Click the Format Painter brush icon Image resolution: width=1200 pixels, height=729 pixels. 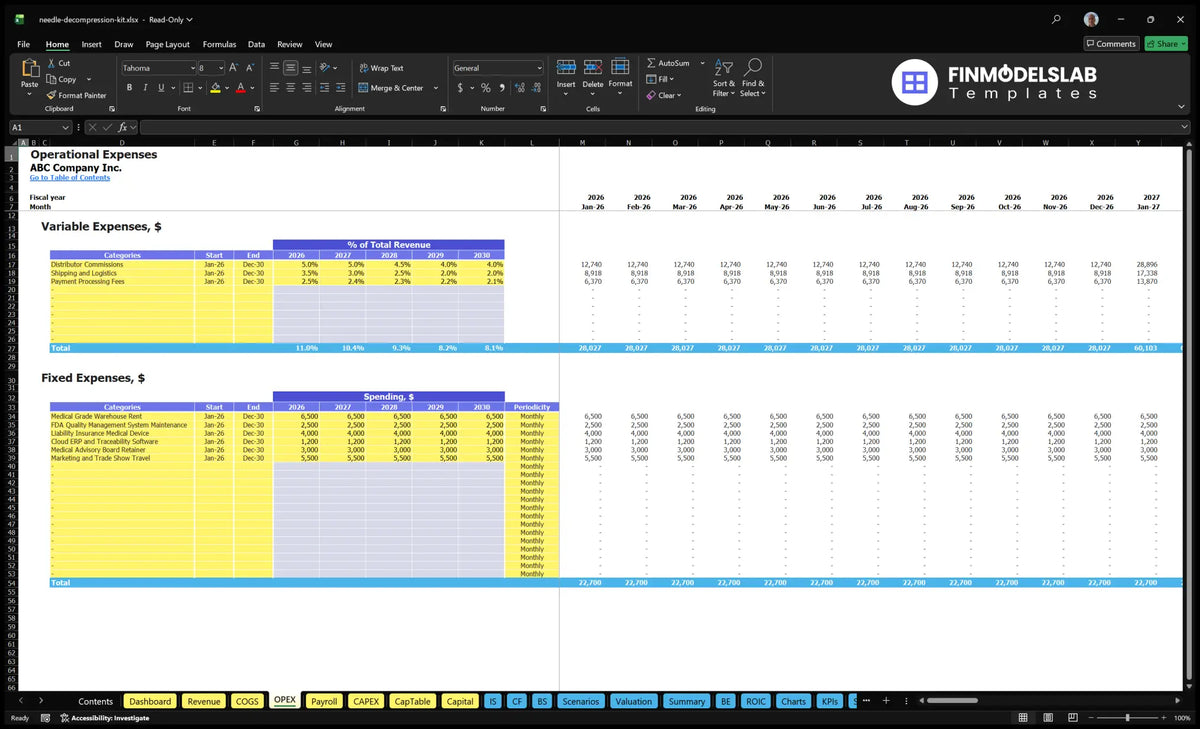(51, 95)
